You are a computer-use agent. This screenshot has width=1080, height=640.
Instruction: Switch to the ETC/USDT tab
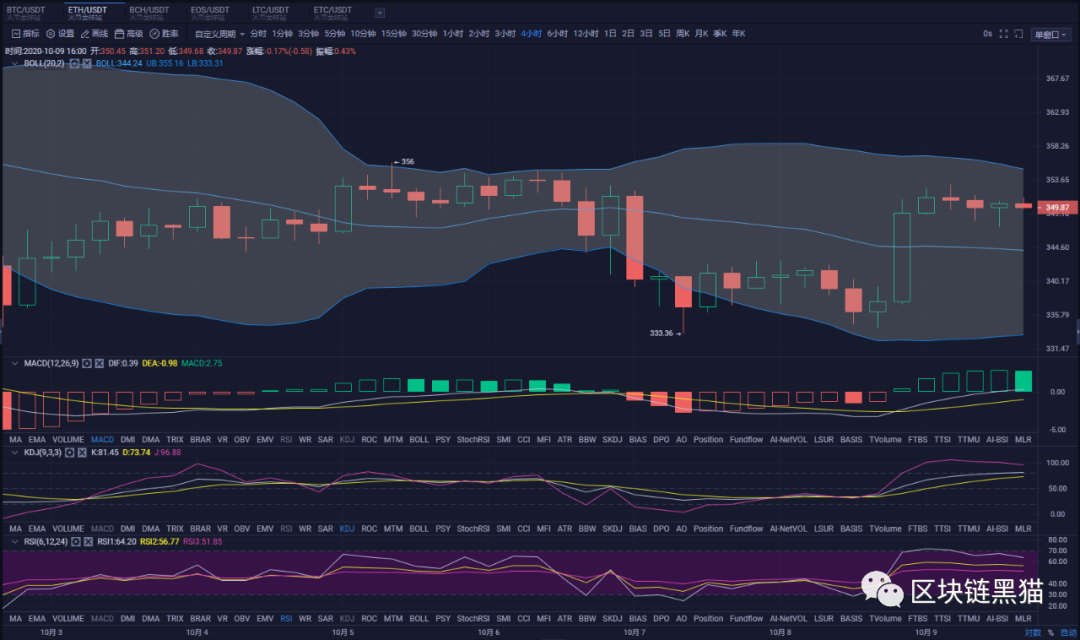333,13
